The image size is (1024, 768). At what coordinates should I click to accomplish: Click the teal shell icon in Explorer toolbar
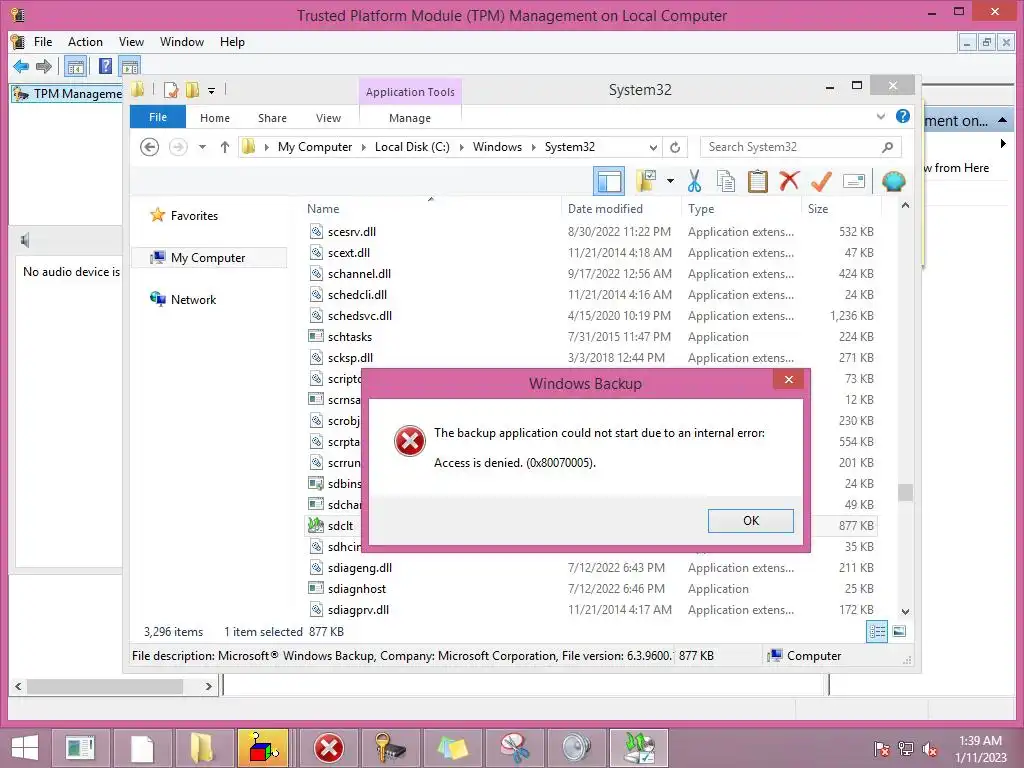pyautogui.click(x=893, y=181)
